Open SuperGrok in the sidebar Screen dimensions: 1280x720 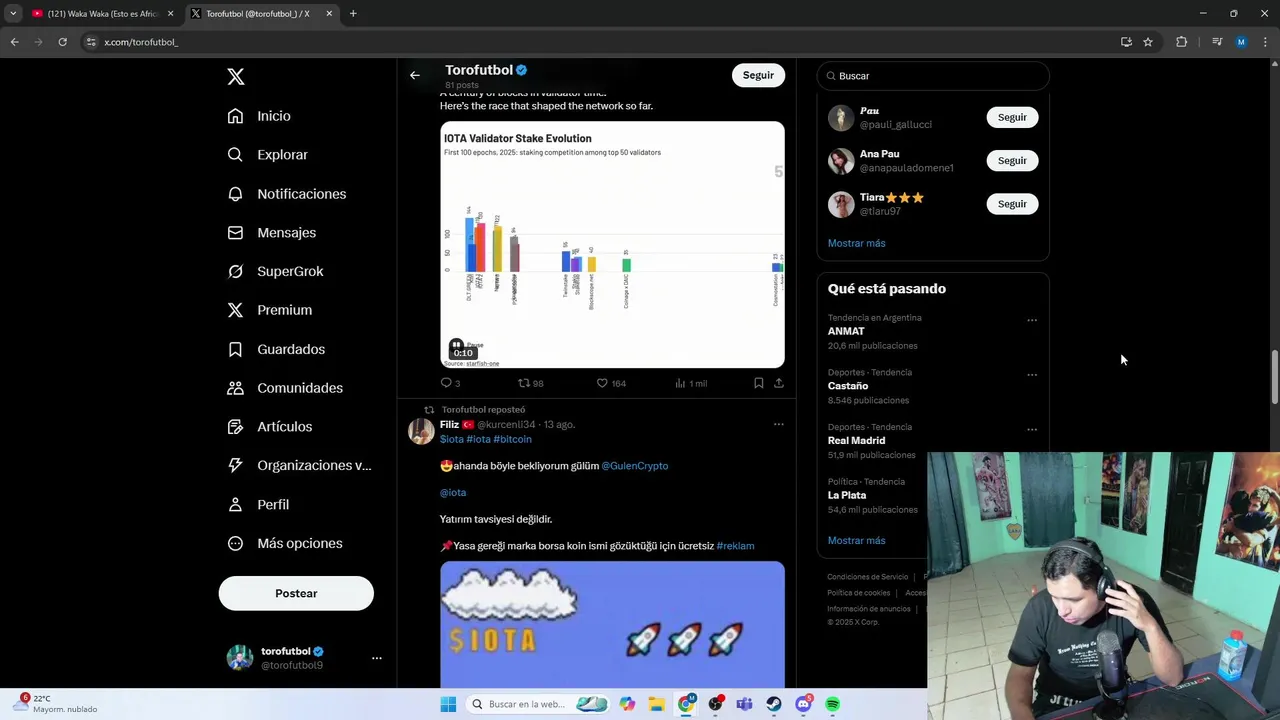pos(275,271)
